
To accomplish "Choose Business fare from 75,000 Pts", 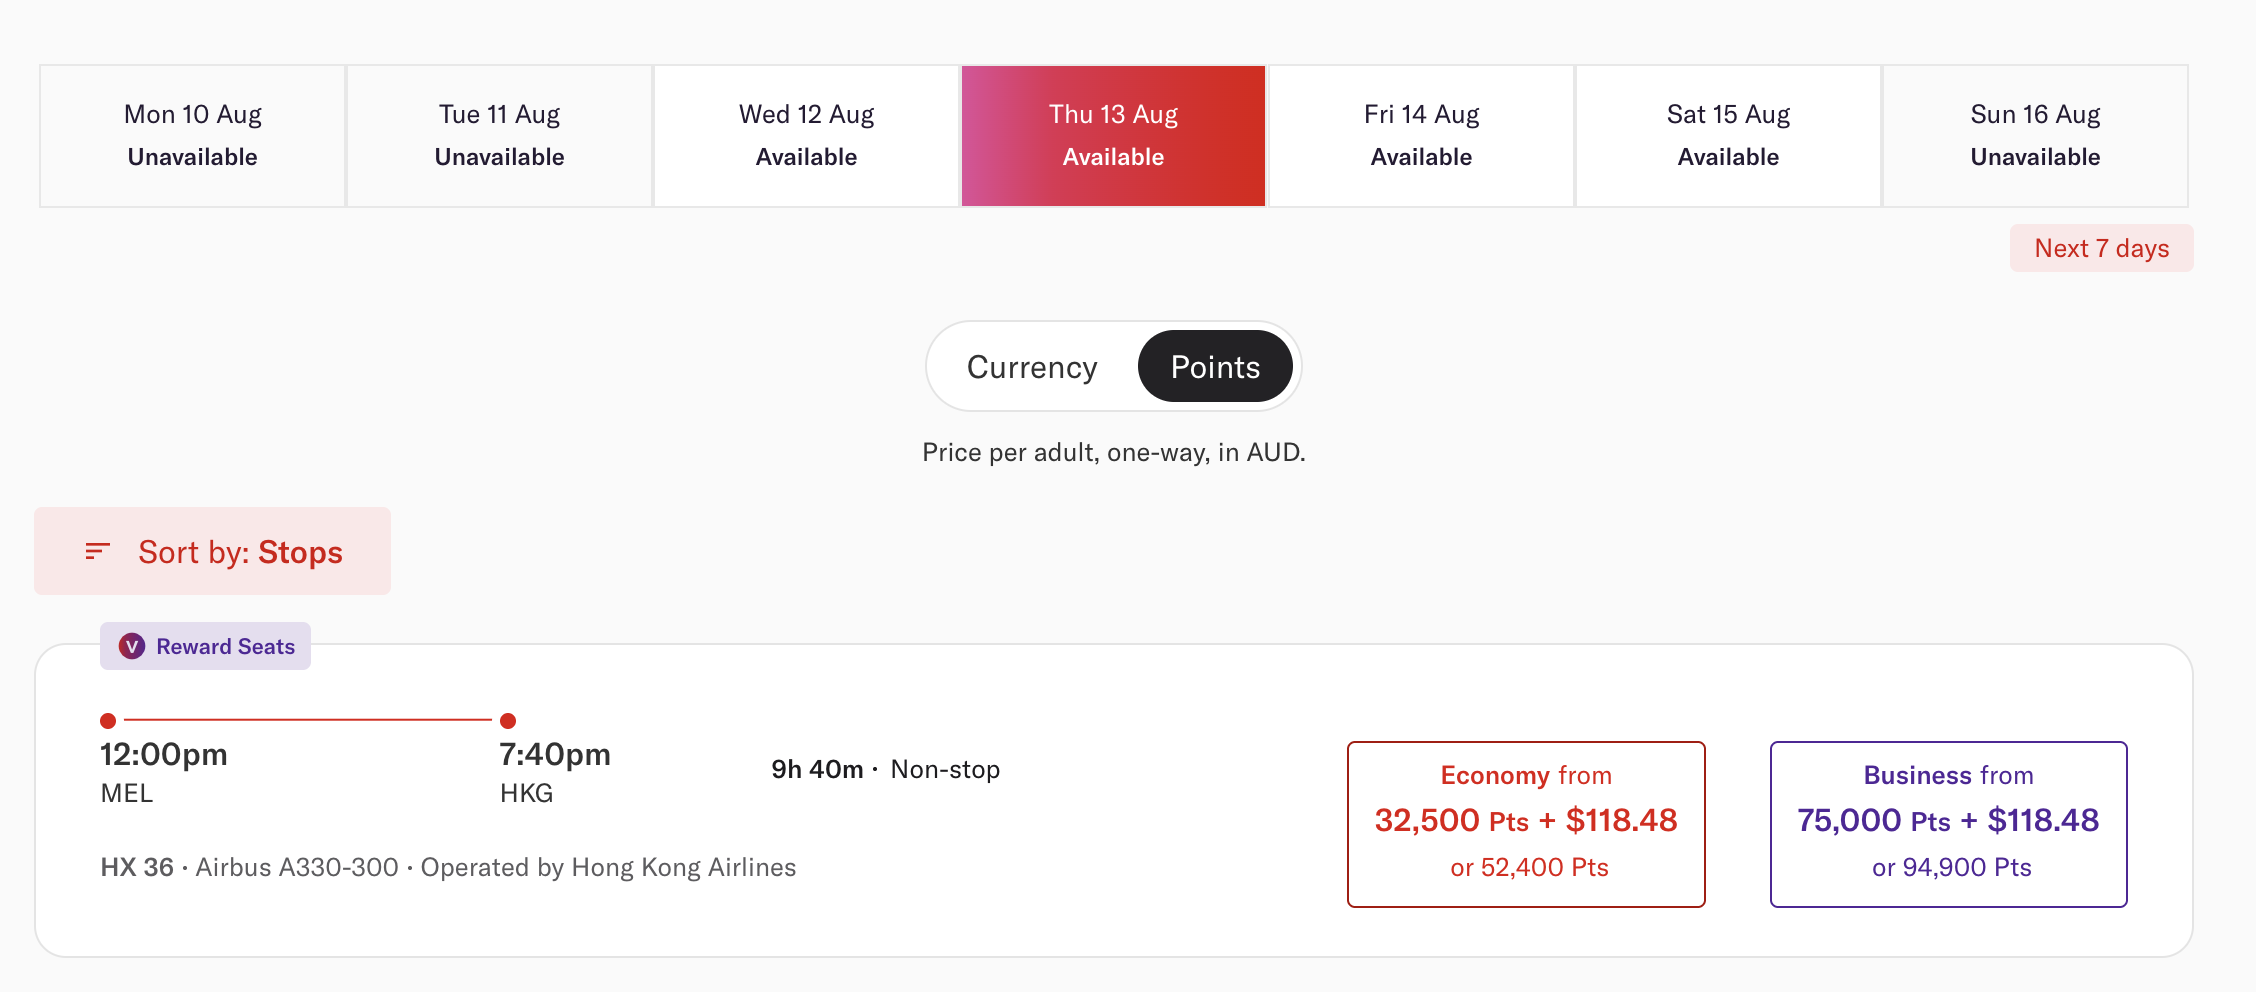I will pos(1948,824).
